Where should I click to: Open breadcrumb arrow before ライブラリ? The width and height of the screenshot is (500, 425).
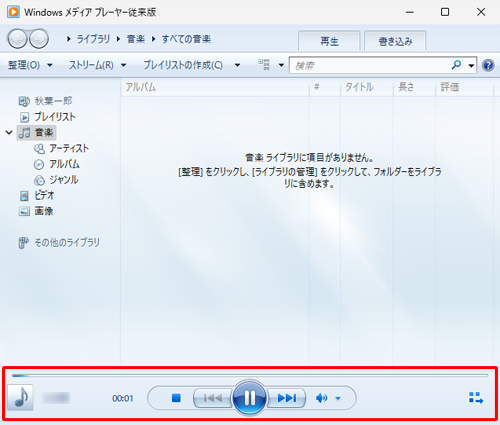69,39
